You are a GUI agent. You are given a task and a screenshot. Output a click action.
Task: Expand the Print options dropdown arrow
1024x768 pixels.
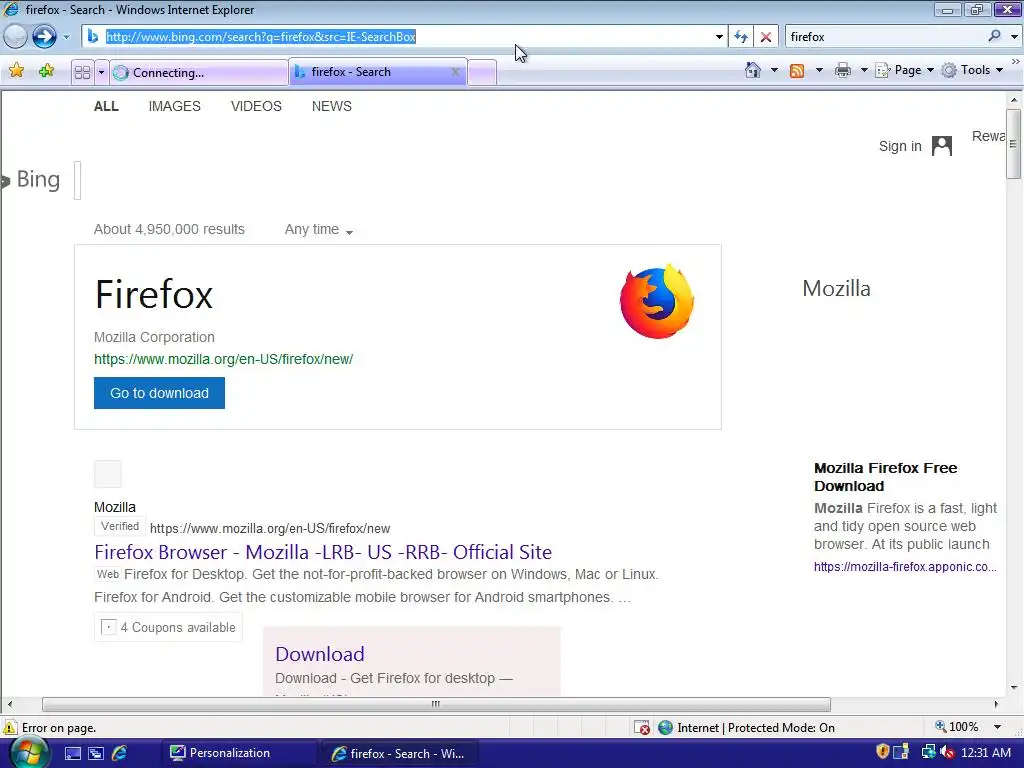tap(864, 70)
